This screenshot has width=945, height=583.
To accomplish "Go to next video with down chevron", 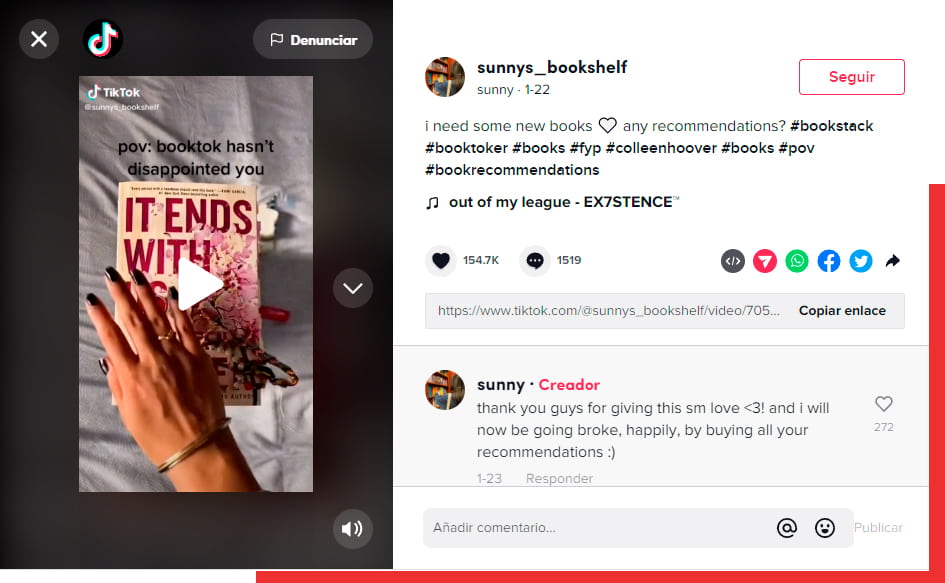I will (x=353, y=288).
